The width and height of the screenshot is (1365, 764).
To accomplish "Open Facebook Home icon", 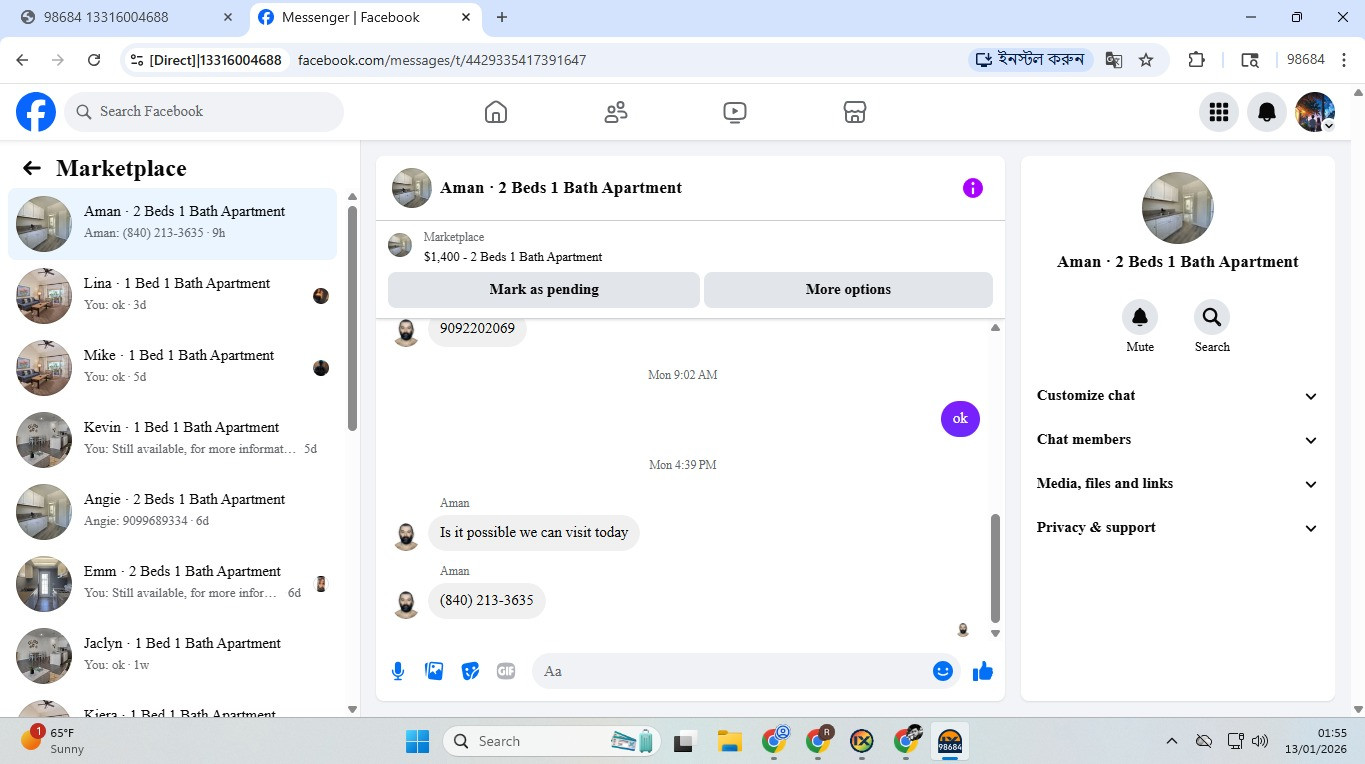I will click(x=496, y=112).
